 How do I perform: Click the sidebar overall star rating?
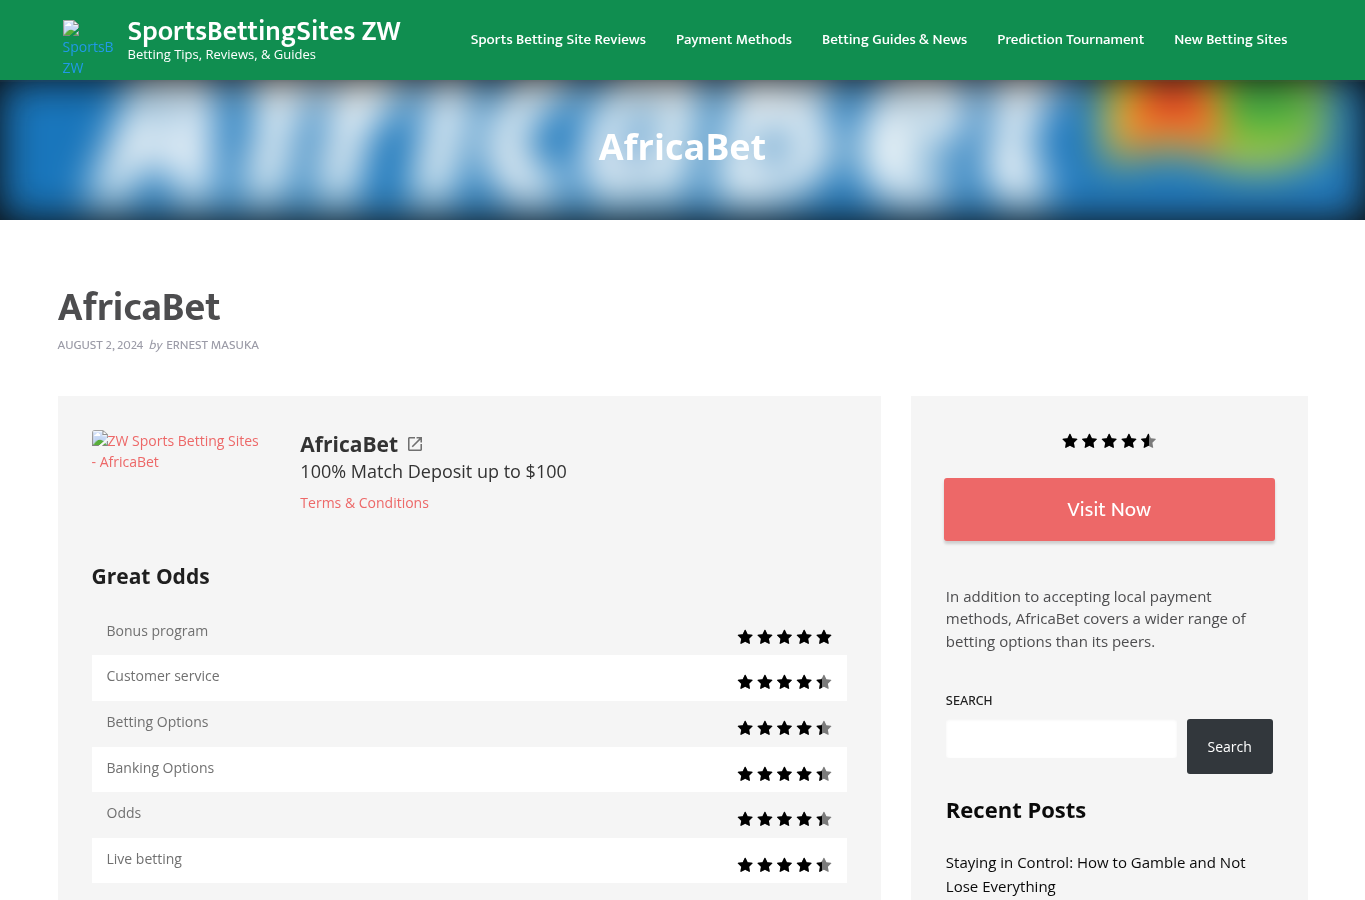1109,441
